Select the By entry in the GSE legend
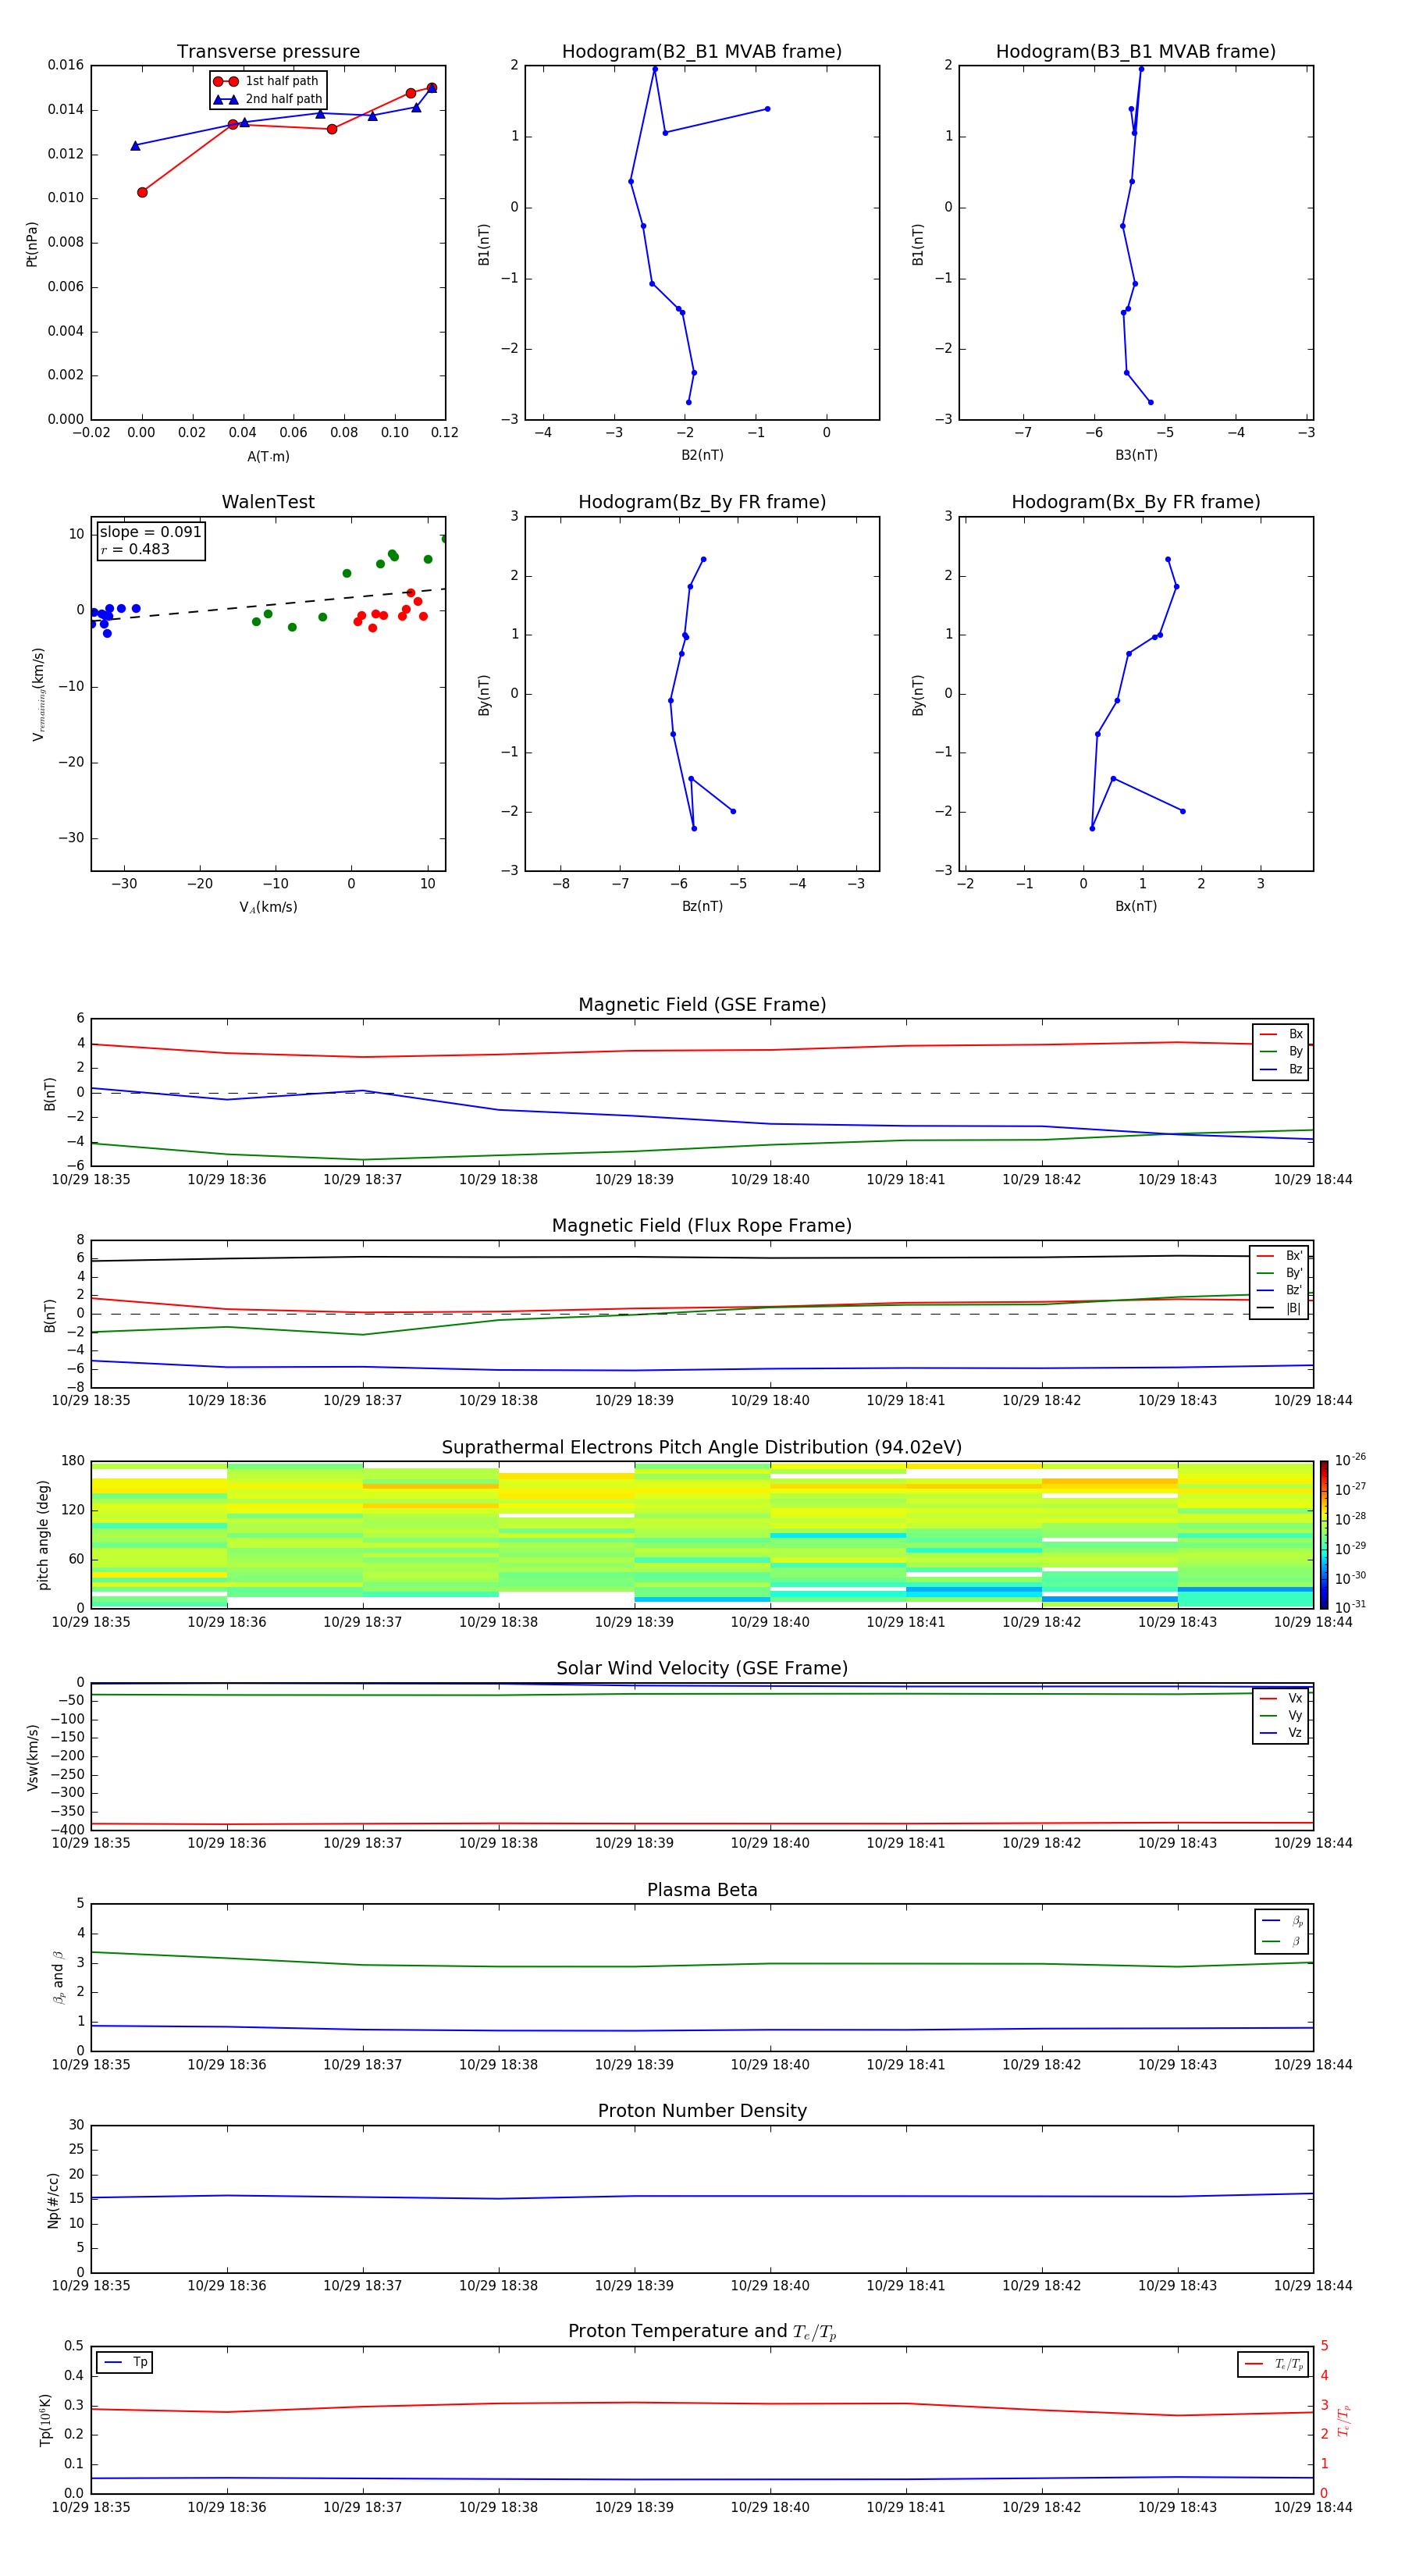Viewport: 1405px width, 2576px height. coord(1281,1051)
